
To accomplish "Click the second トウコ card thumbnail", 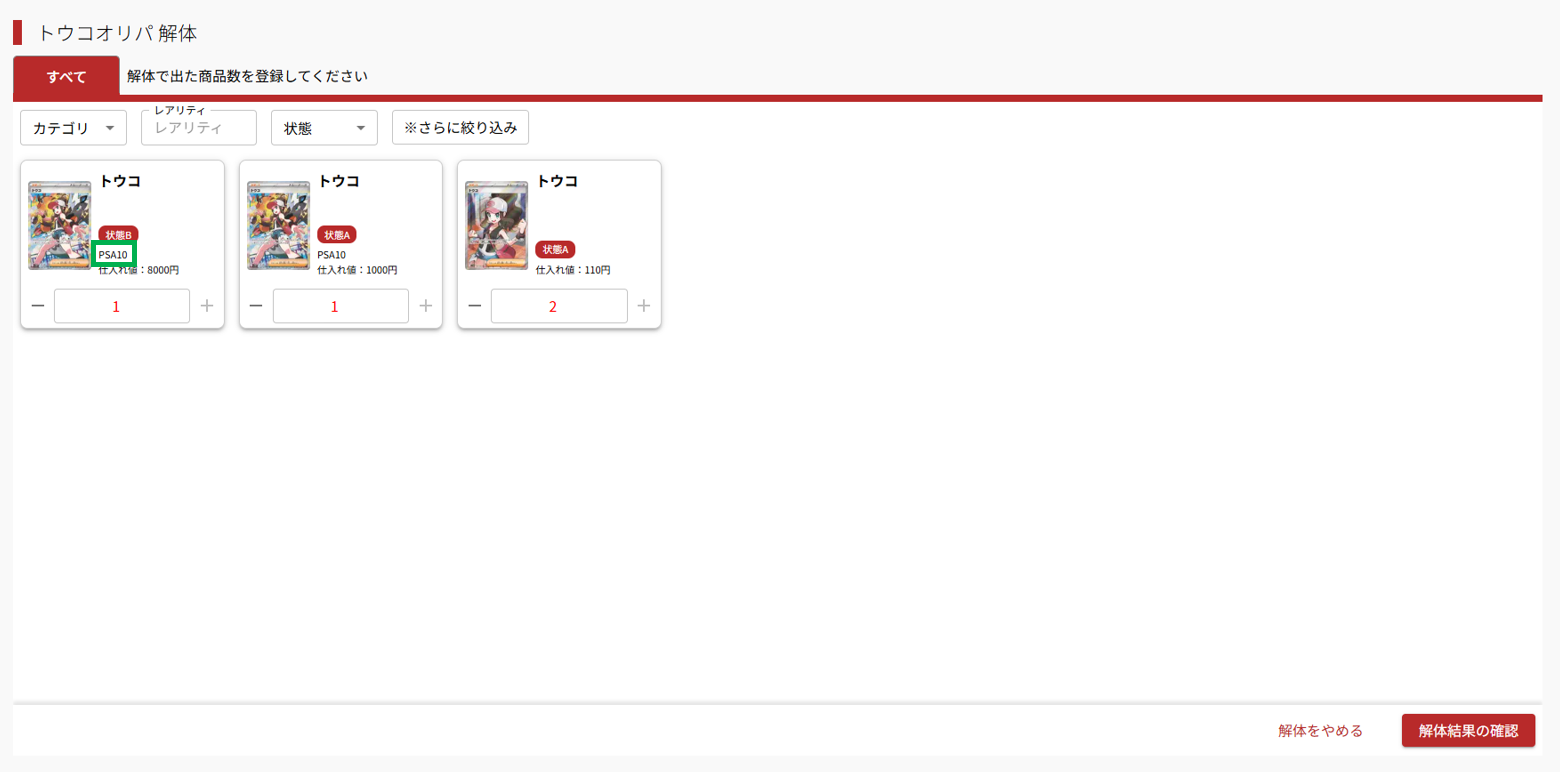I will [x=278, y=226].
